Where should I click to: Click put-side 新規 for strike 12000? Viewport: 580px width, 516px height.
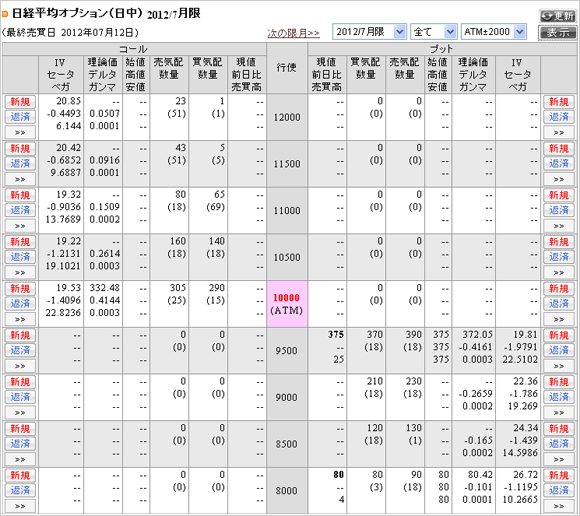click(x=559, y=102)
